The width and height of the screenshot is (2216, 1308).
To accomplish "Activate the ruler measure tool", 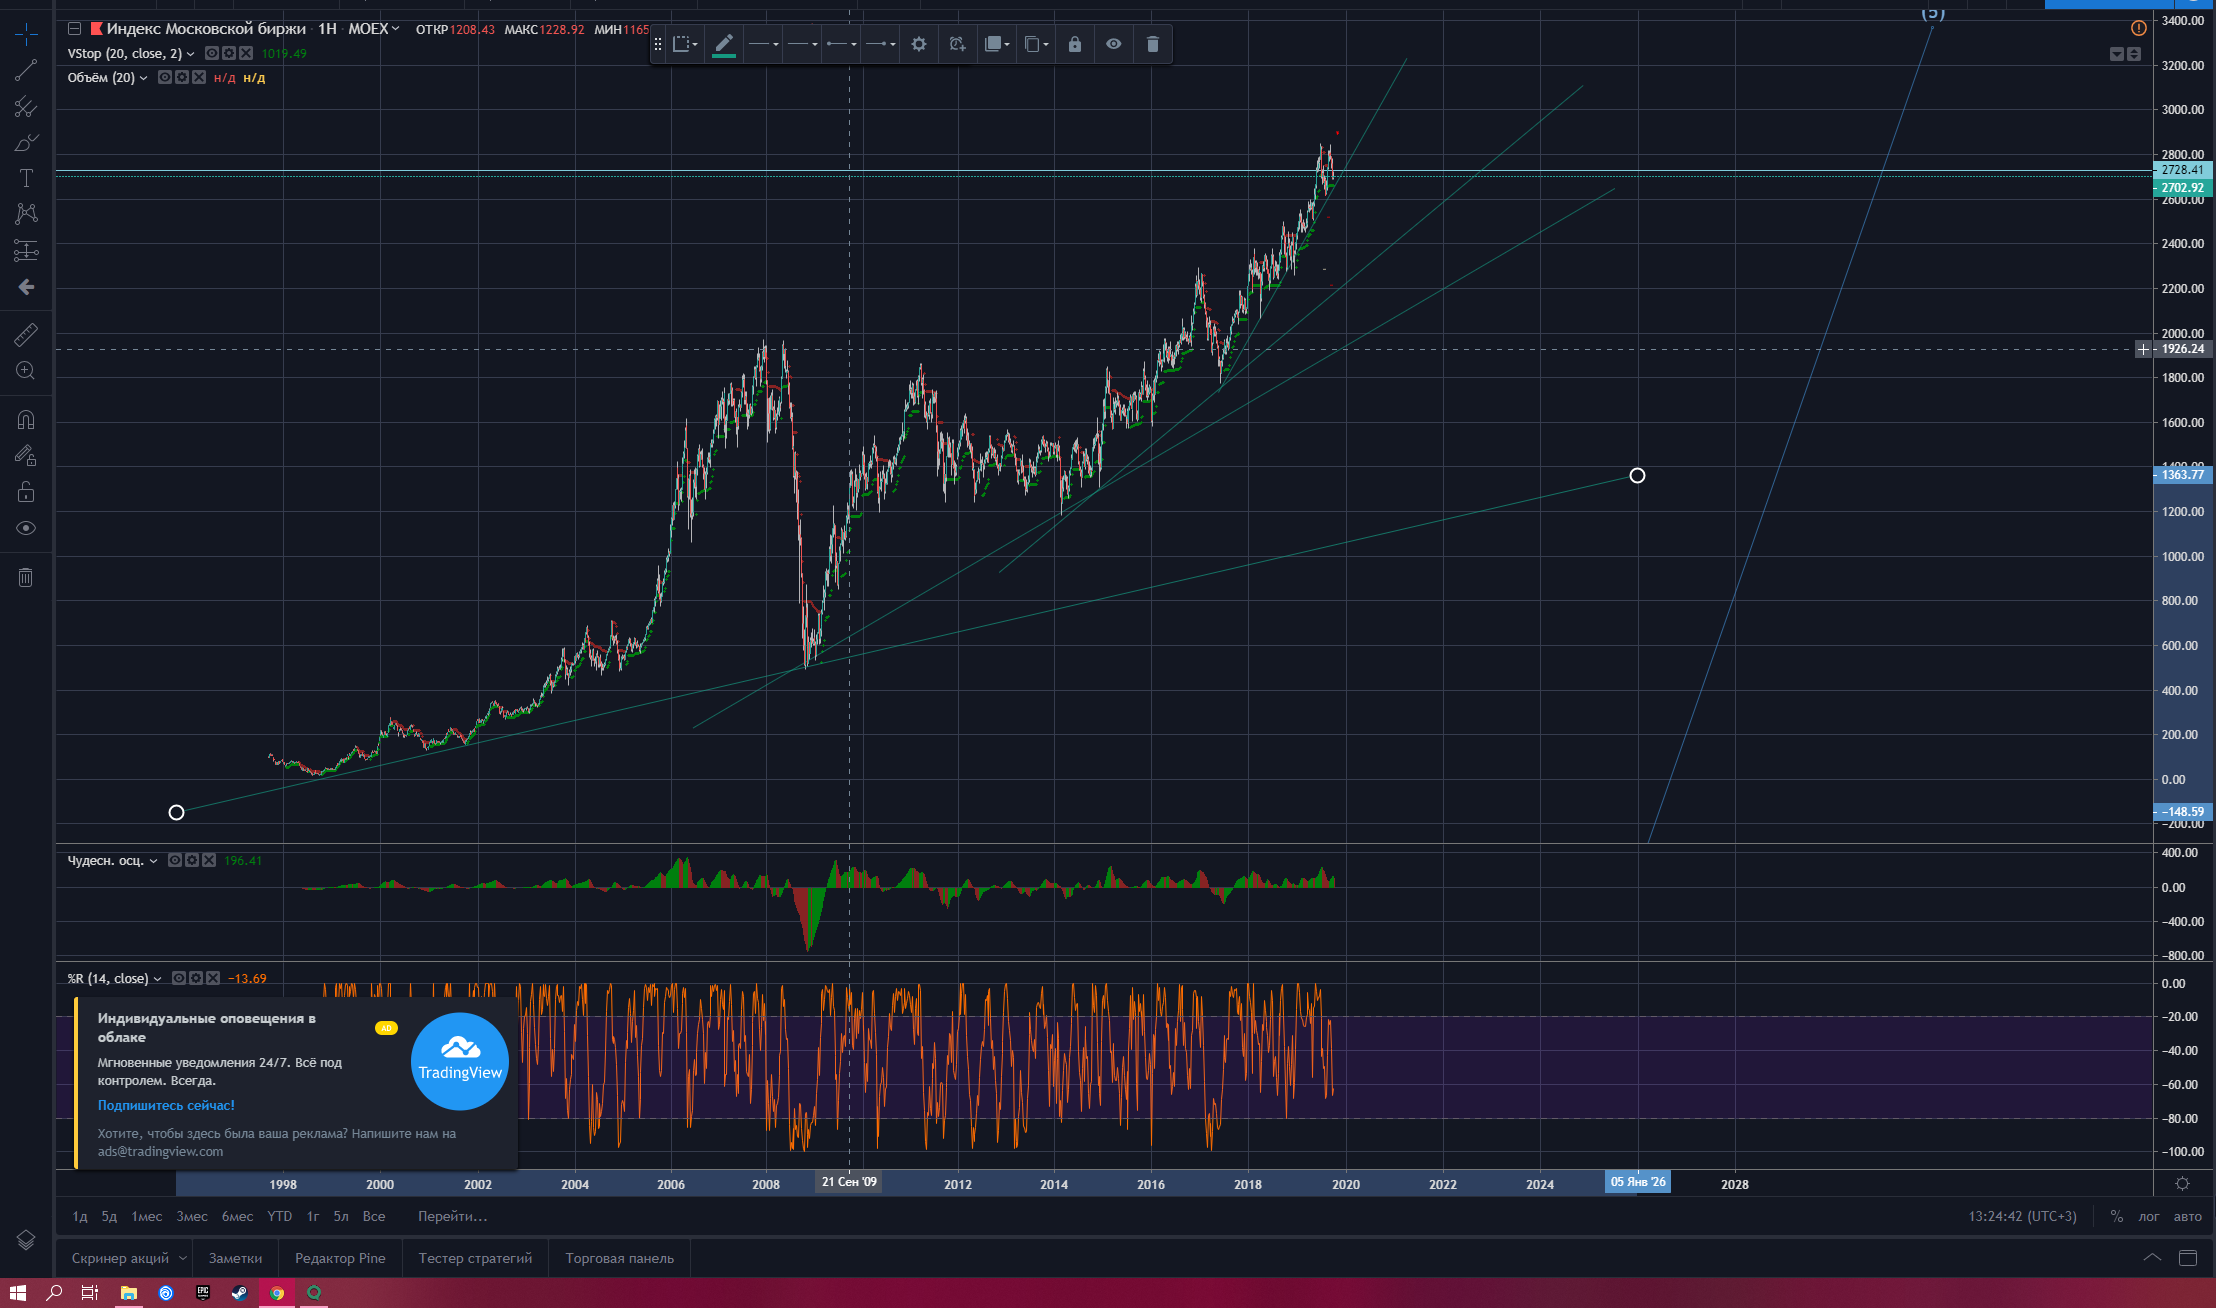I will (26, 334).
